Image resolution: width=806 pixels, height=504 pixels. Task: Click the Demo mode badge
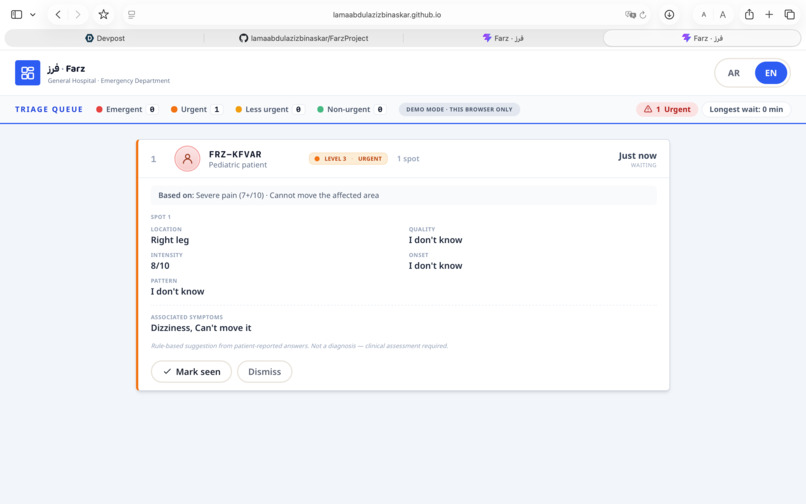tap(459, 109)
